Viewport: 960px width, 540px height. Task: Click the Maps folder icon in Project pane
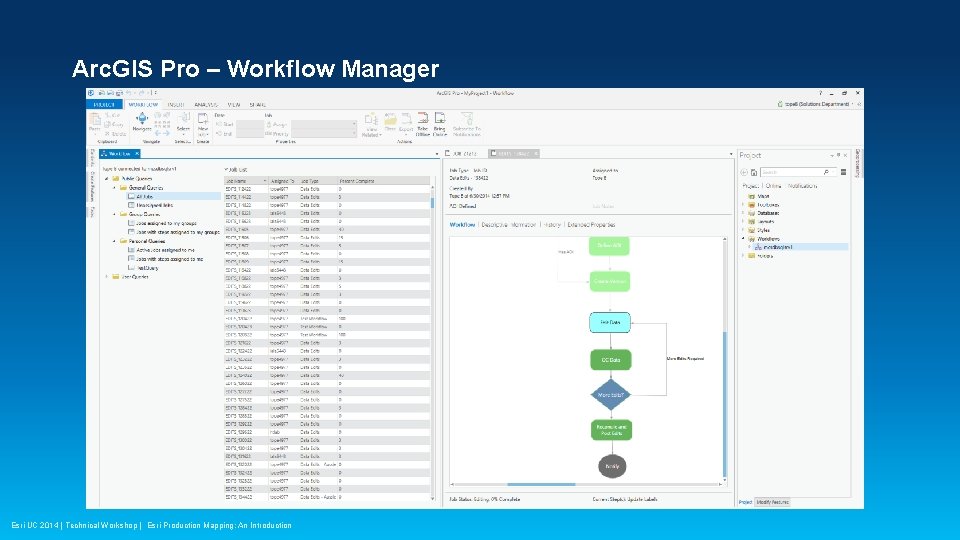pos(751,197)
